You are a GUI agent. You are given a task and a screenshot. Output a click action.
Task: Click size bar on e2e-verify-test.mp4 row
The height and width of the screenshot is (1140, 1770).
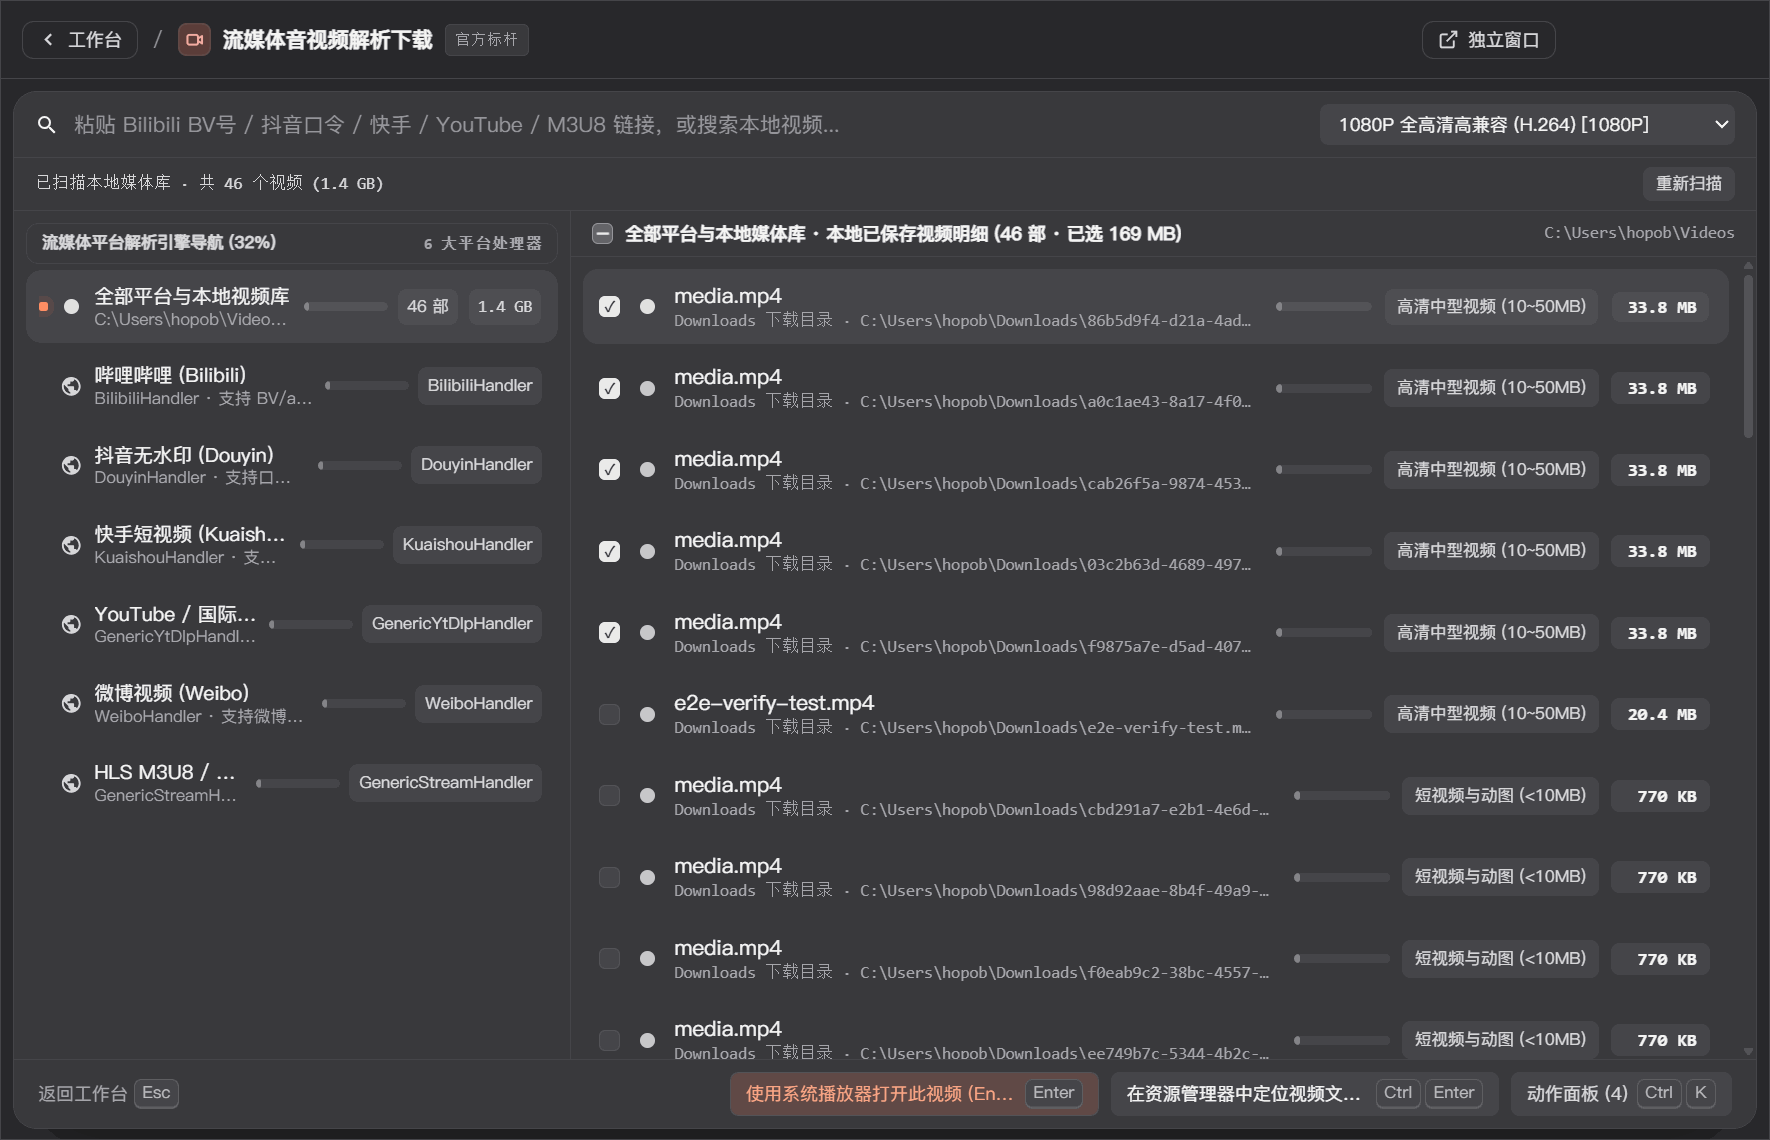(1324, 715)
